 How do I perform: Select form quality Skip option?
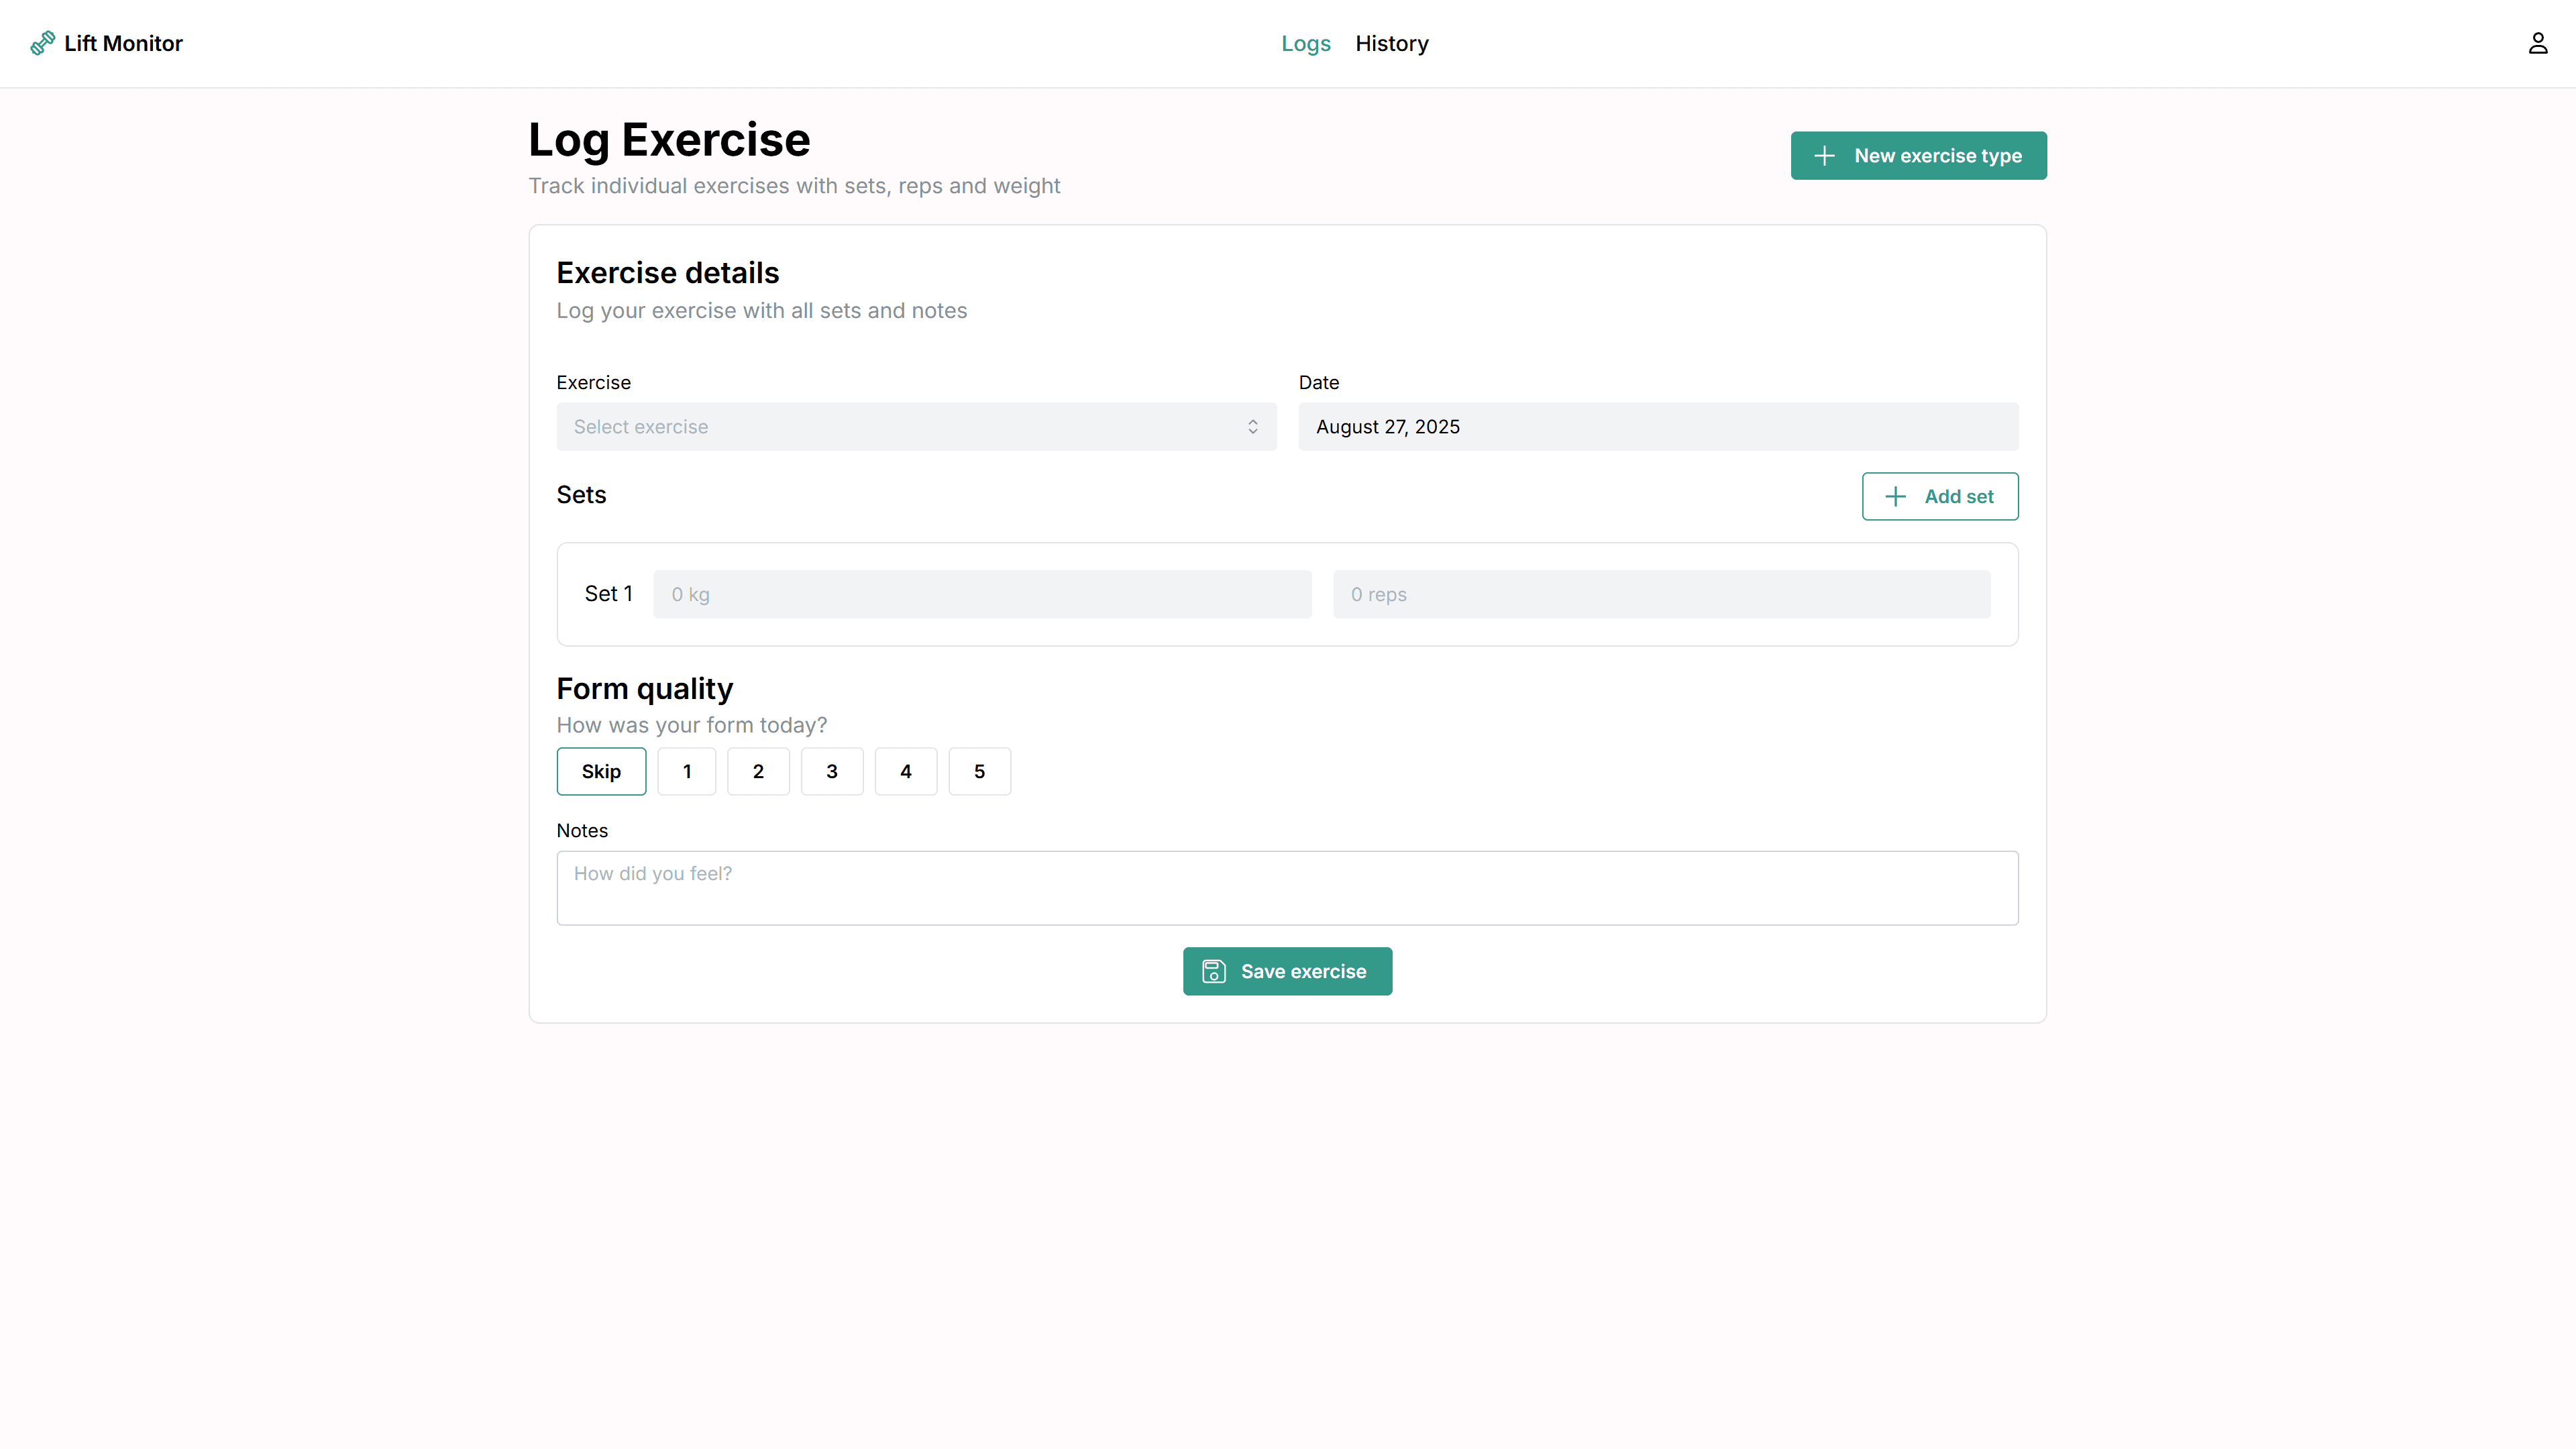601,771
